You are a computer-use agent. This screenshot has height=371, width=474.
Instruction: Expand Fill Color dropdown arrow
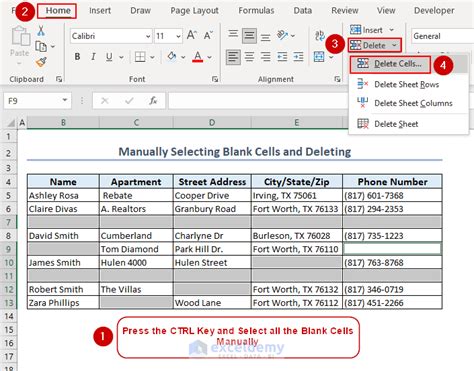click(x=183, y=57)
